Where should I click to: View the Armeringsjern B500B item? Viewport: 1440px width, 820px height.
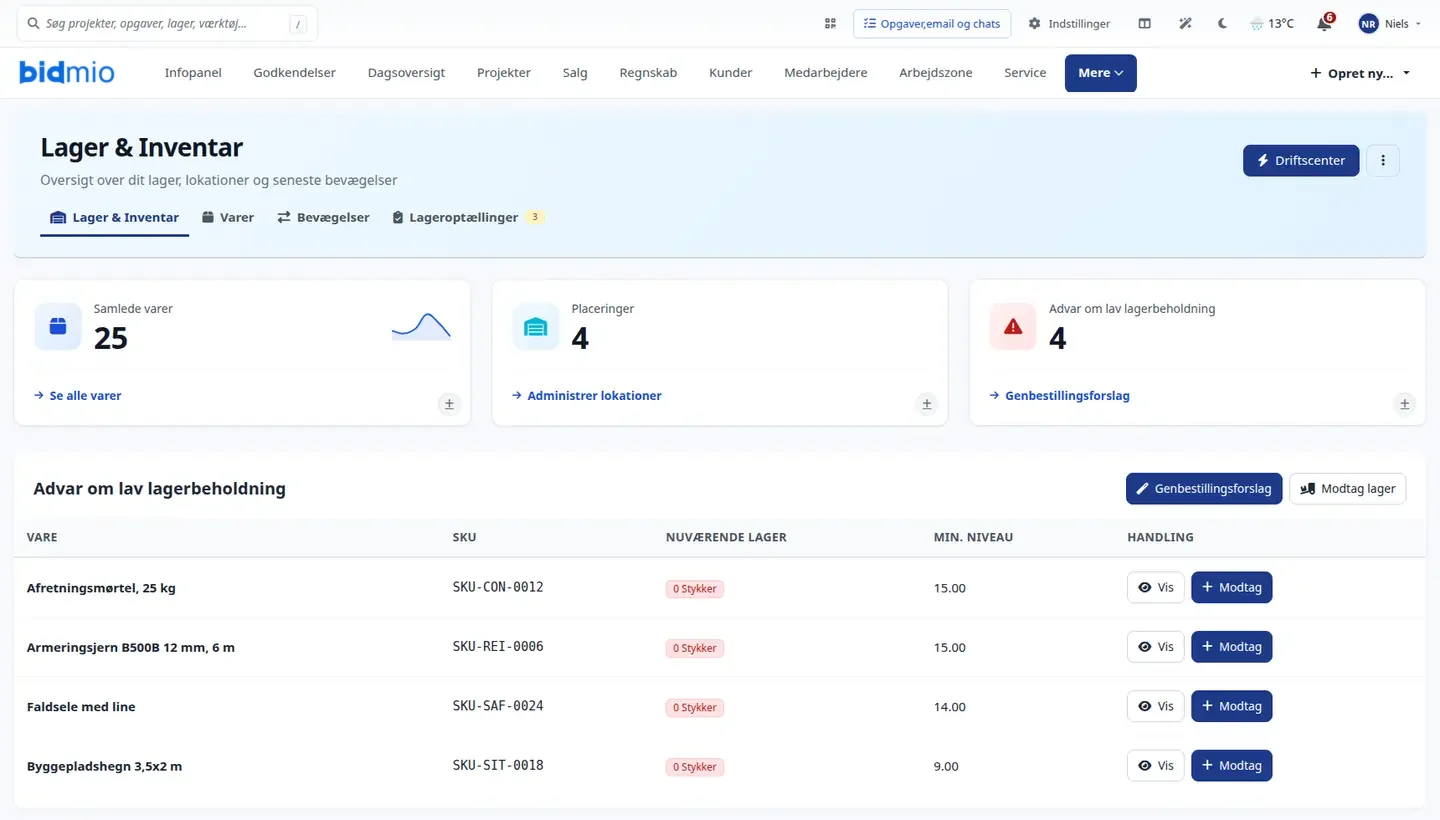[1156, 647]
